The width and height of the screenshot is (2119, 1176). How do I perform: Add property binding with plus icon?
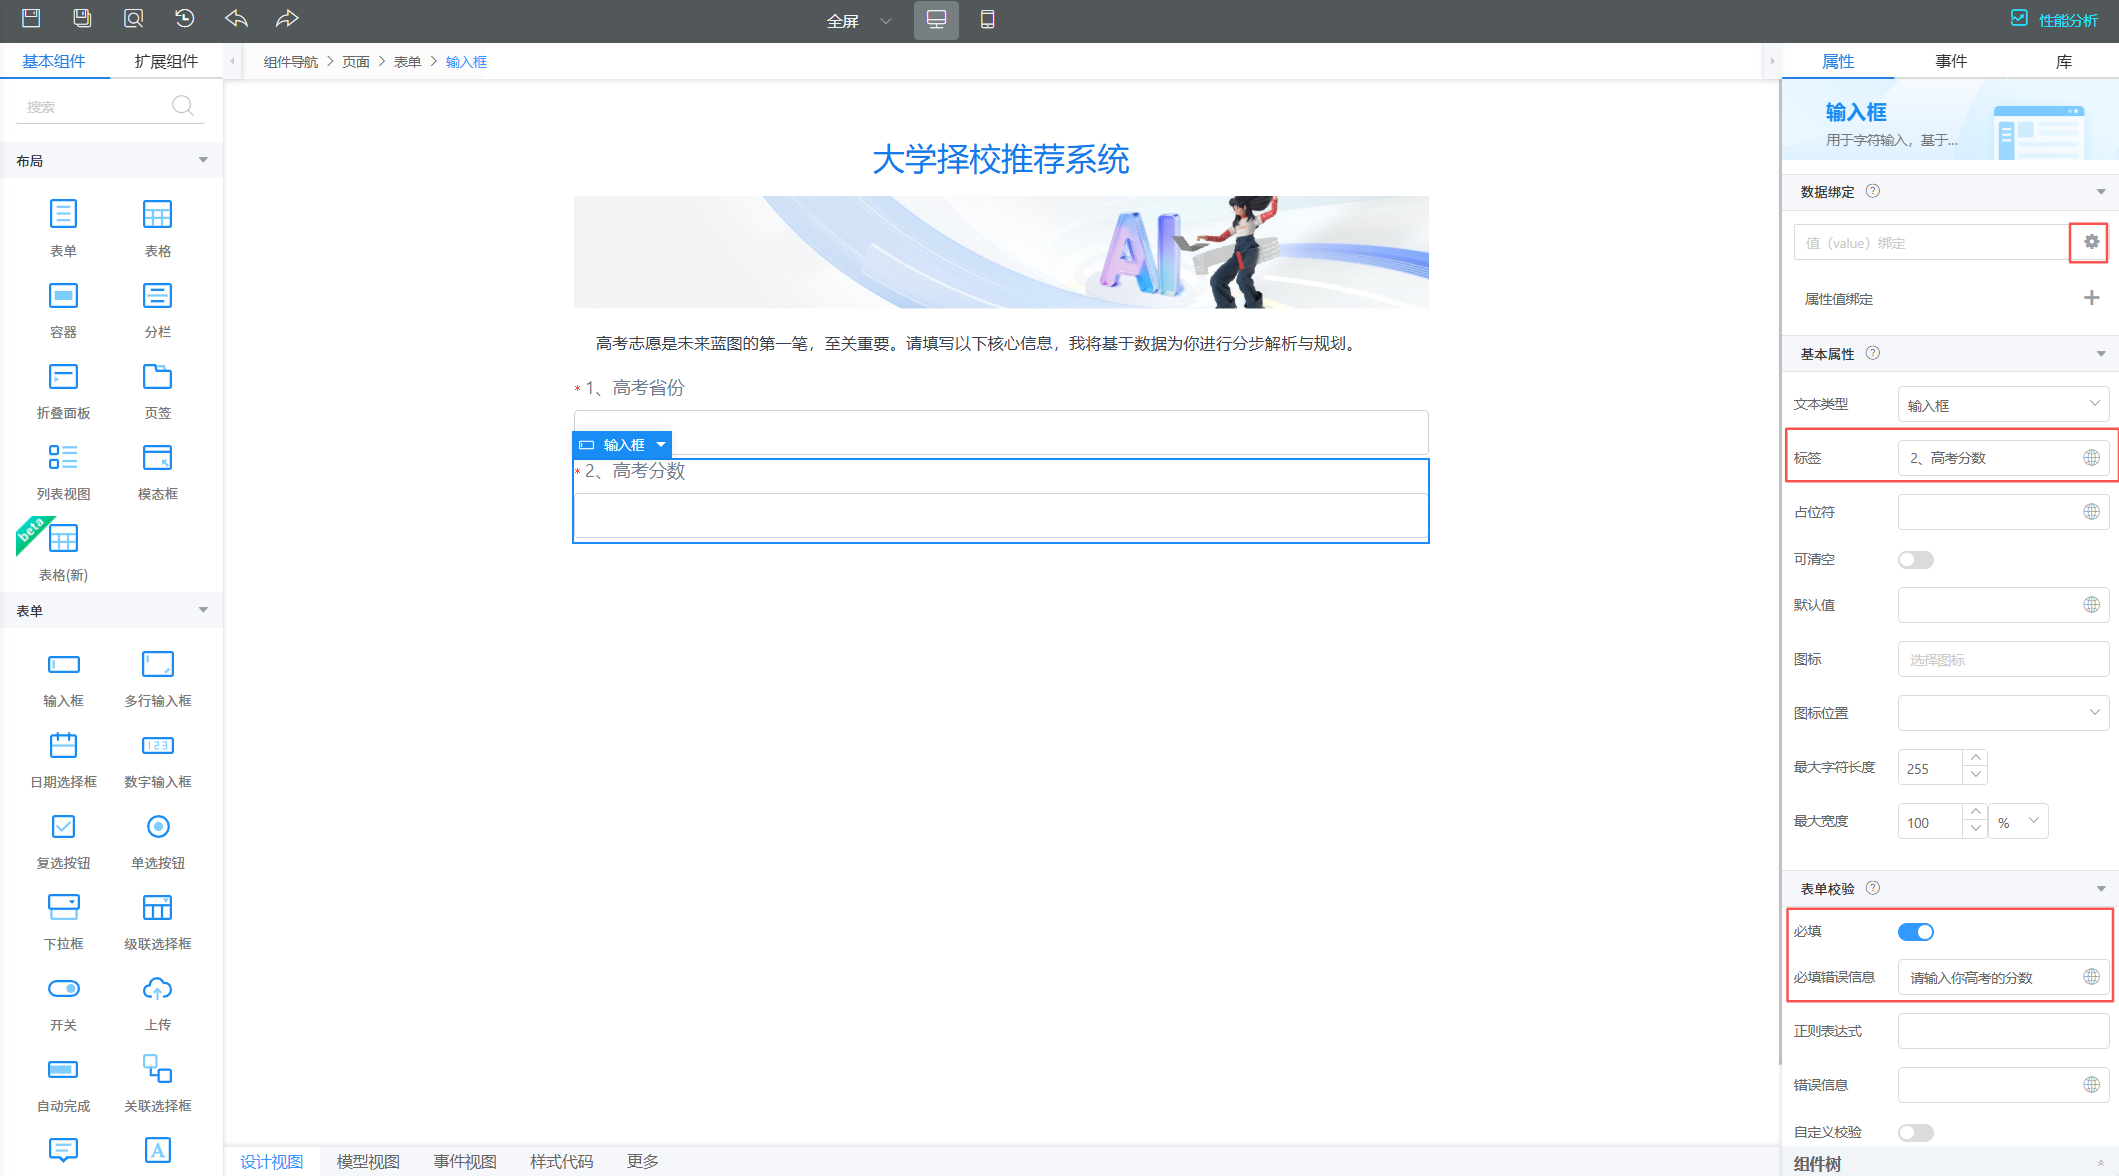(x=2091, y=298)
